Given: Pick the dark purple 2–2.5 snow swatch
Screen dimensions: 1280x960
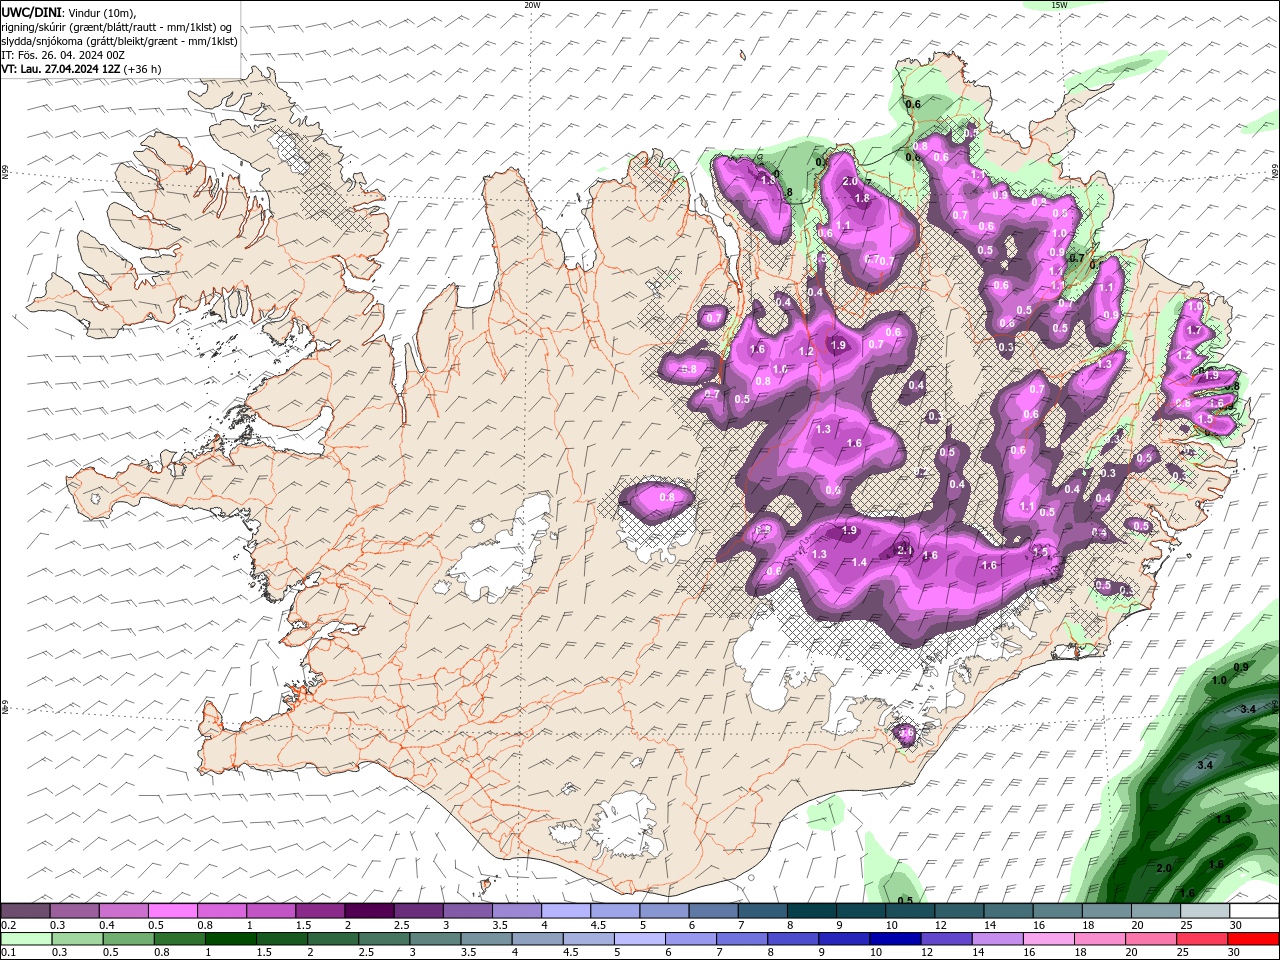Looking at the screenshot, I should tap(369, 911).
